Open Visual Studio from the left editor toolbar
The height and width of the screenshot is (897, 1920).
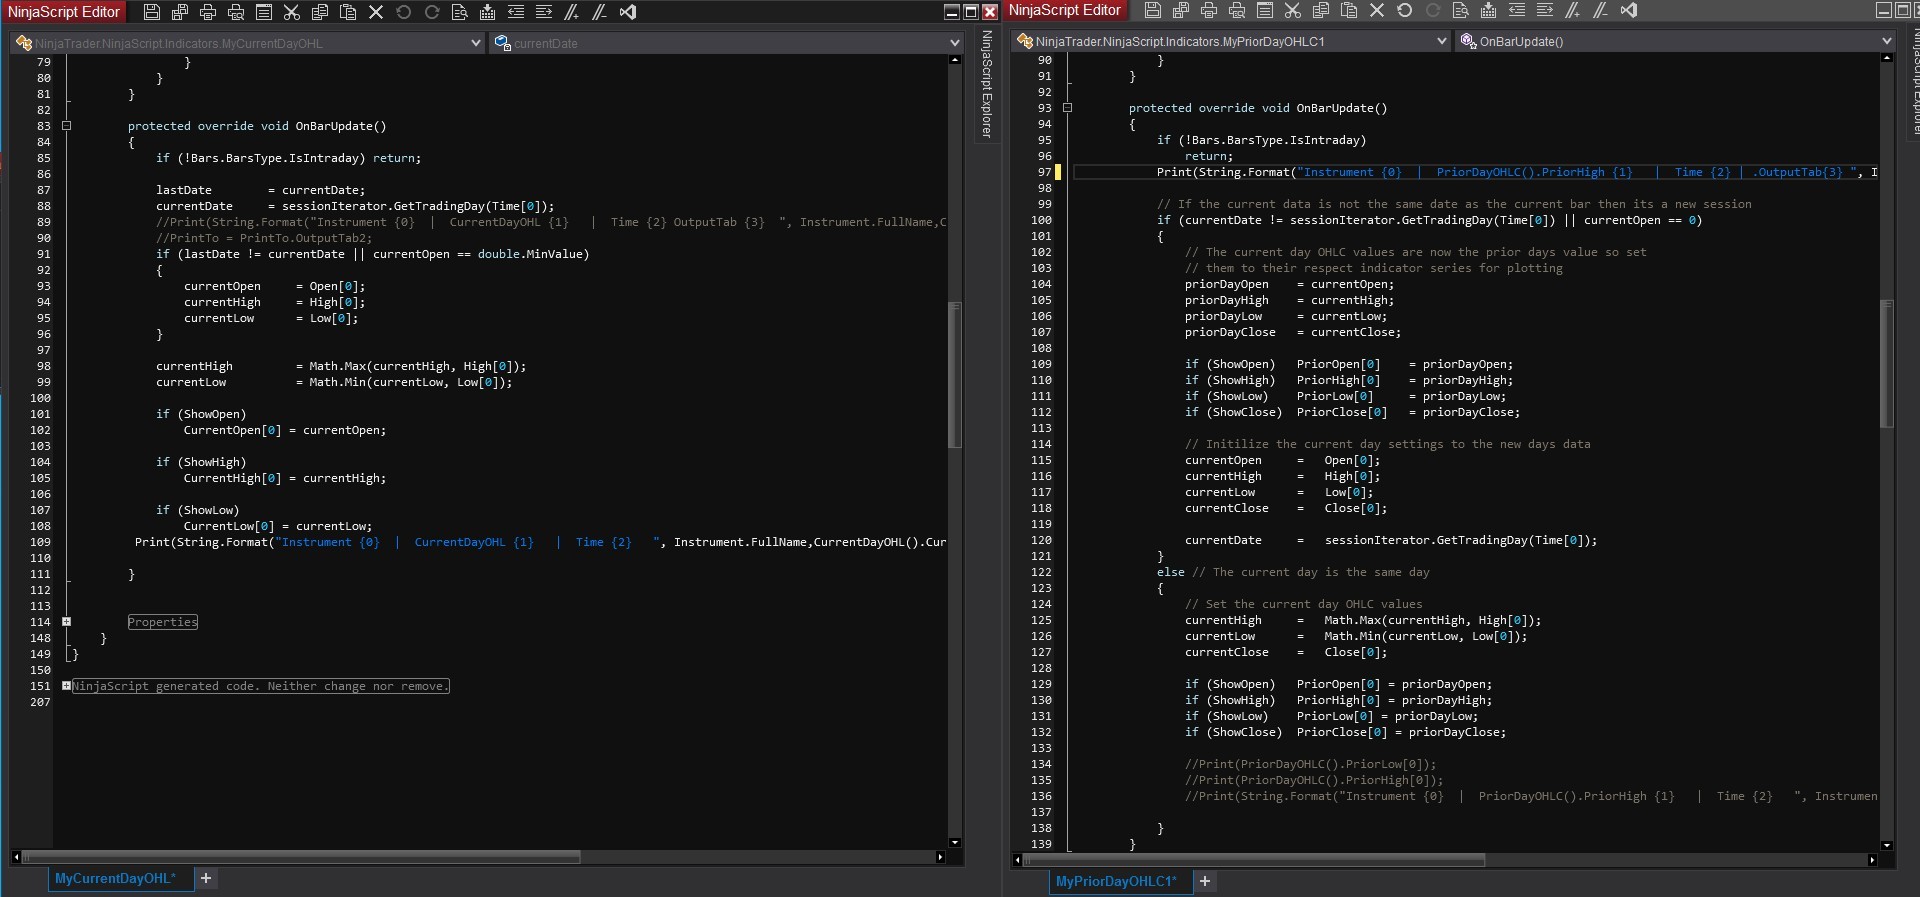click(x=628, y=12)
